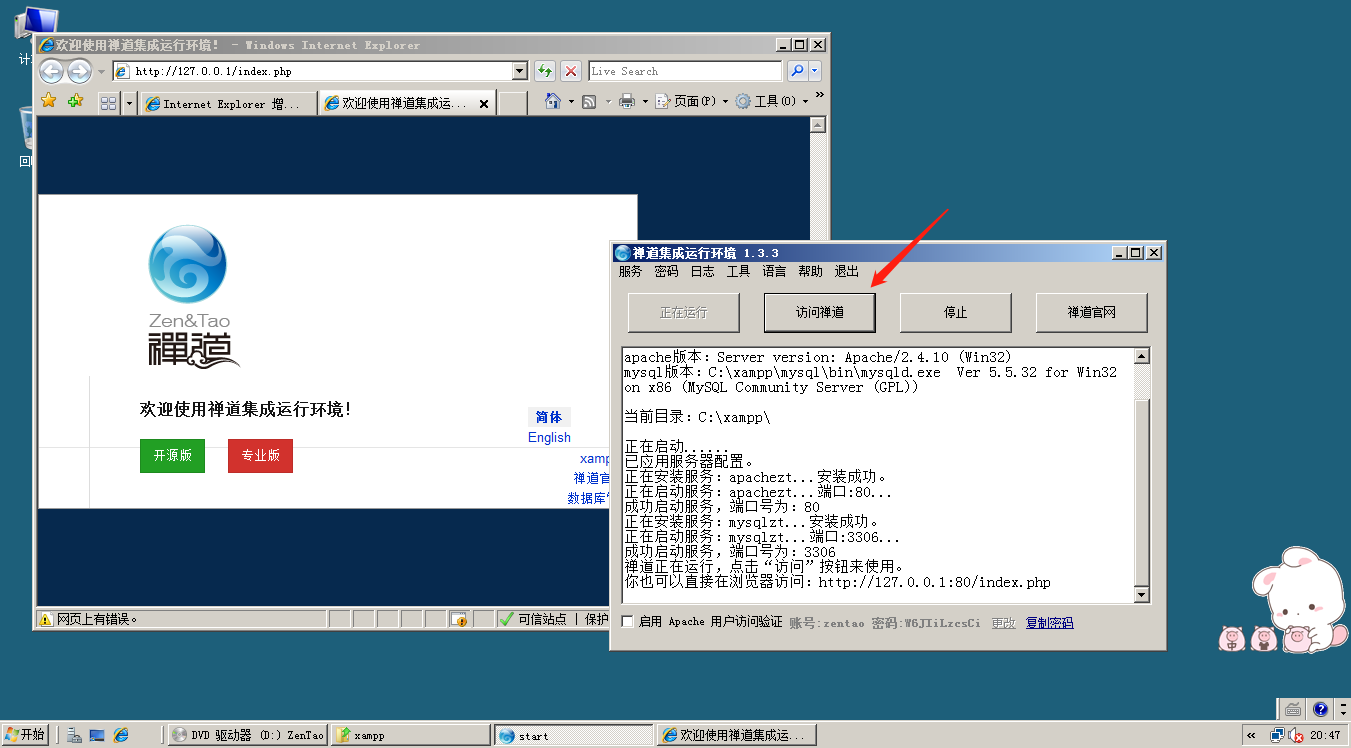Open the 密码 menu

click(666, 271)
